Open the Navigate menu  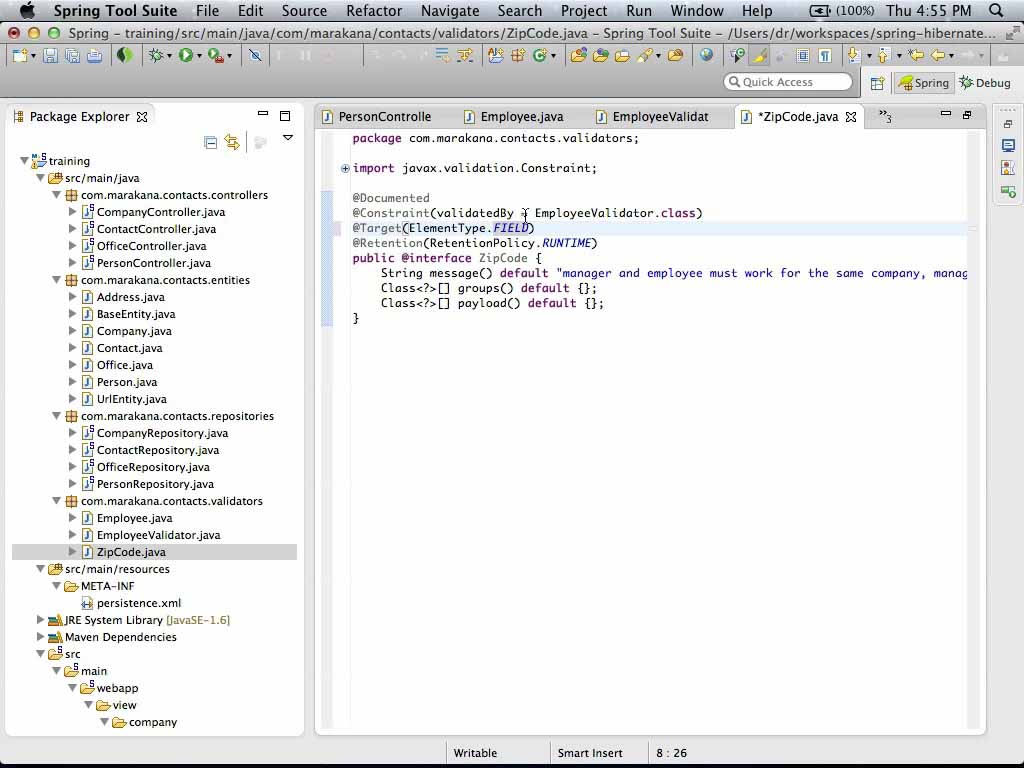pyautogui.click(x=450, y=10)
